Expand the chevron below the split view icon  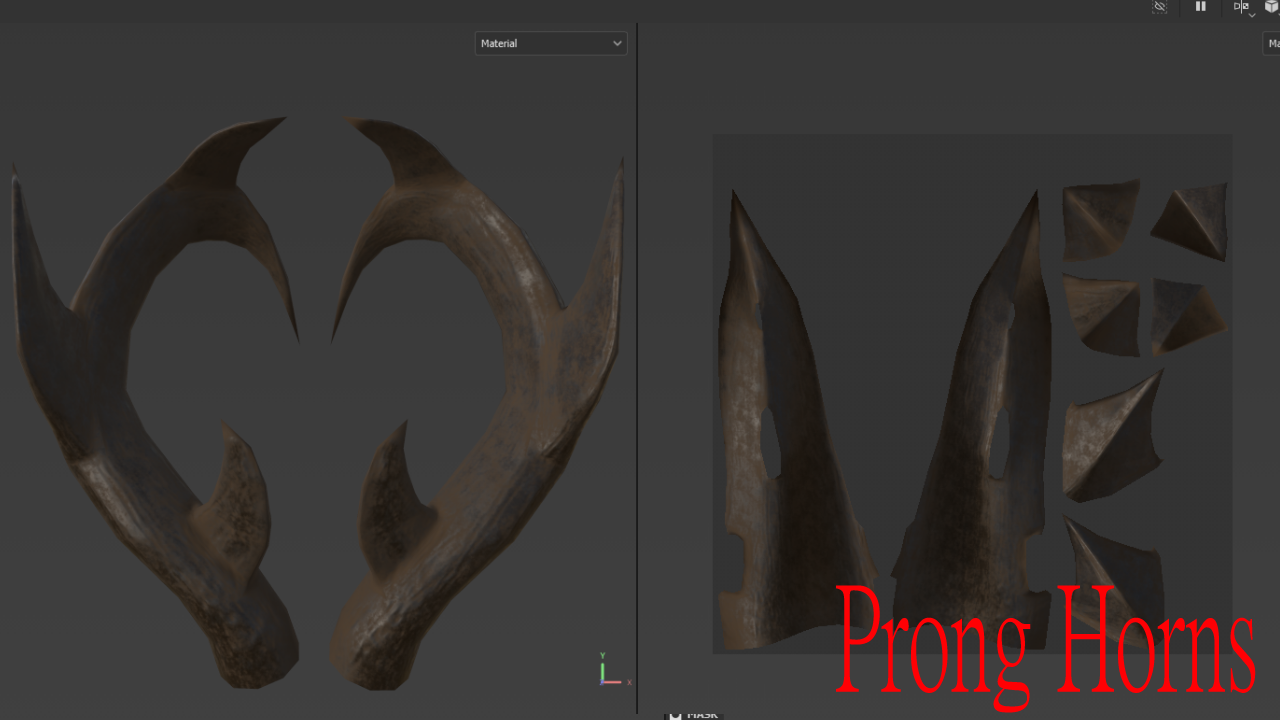point(1252,15)
